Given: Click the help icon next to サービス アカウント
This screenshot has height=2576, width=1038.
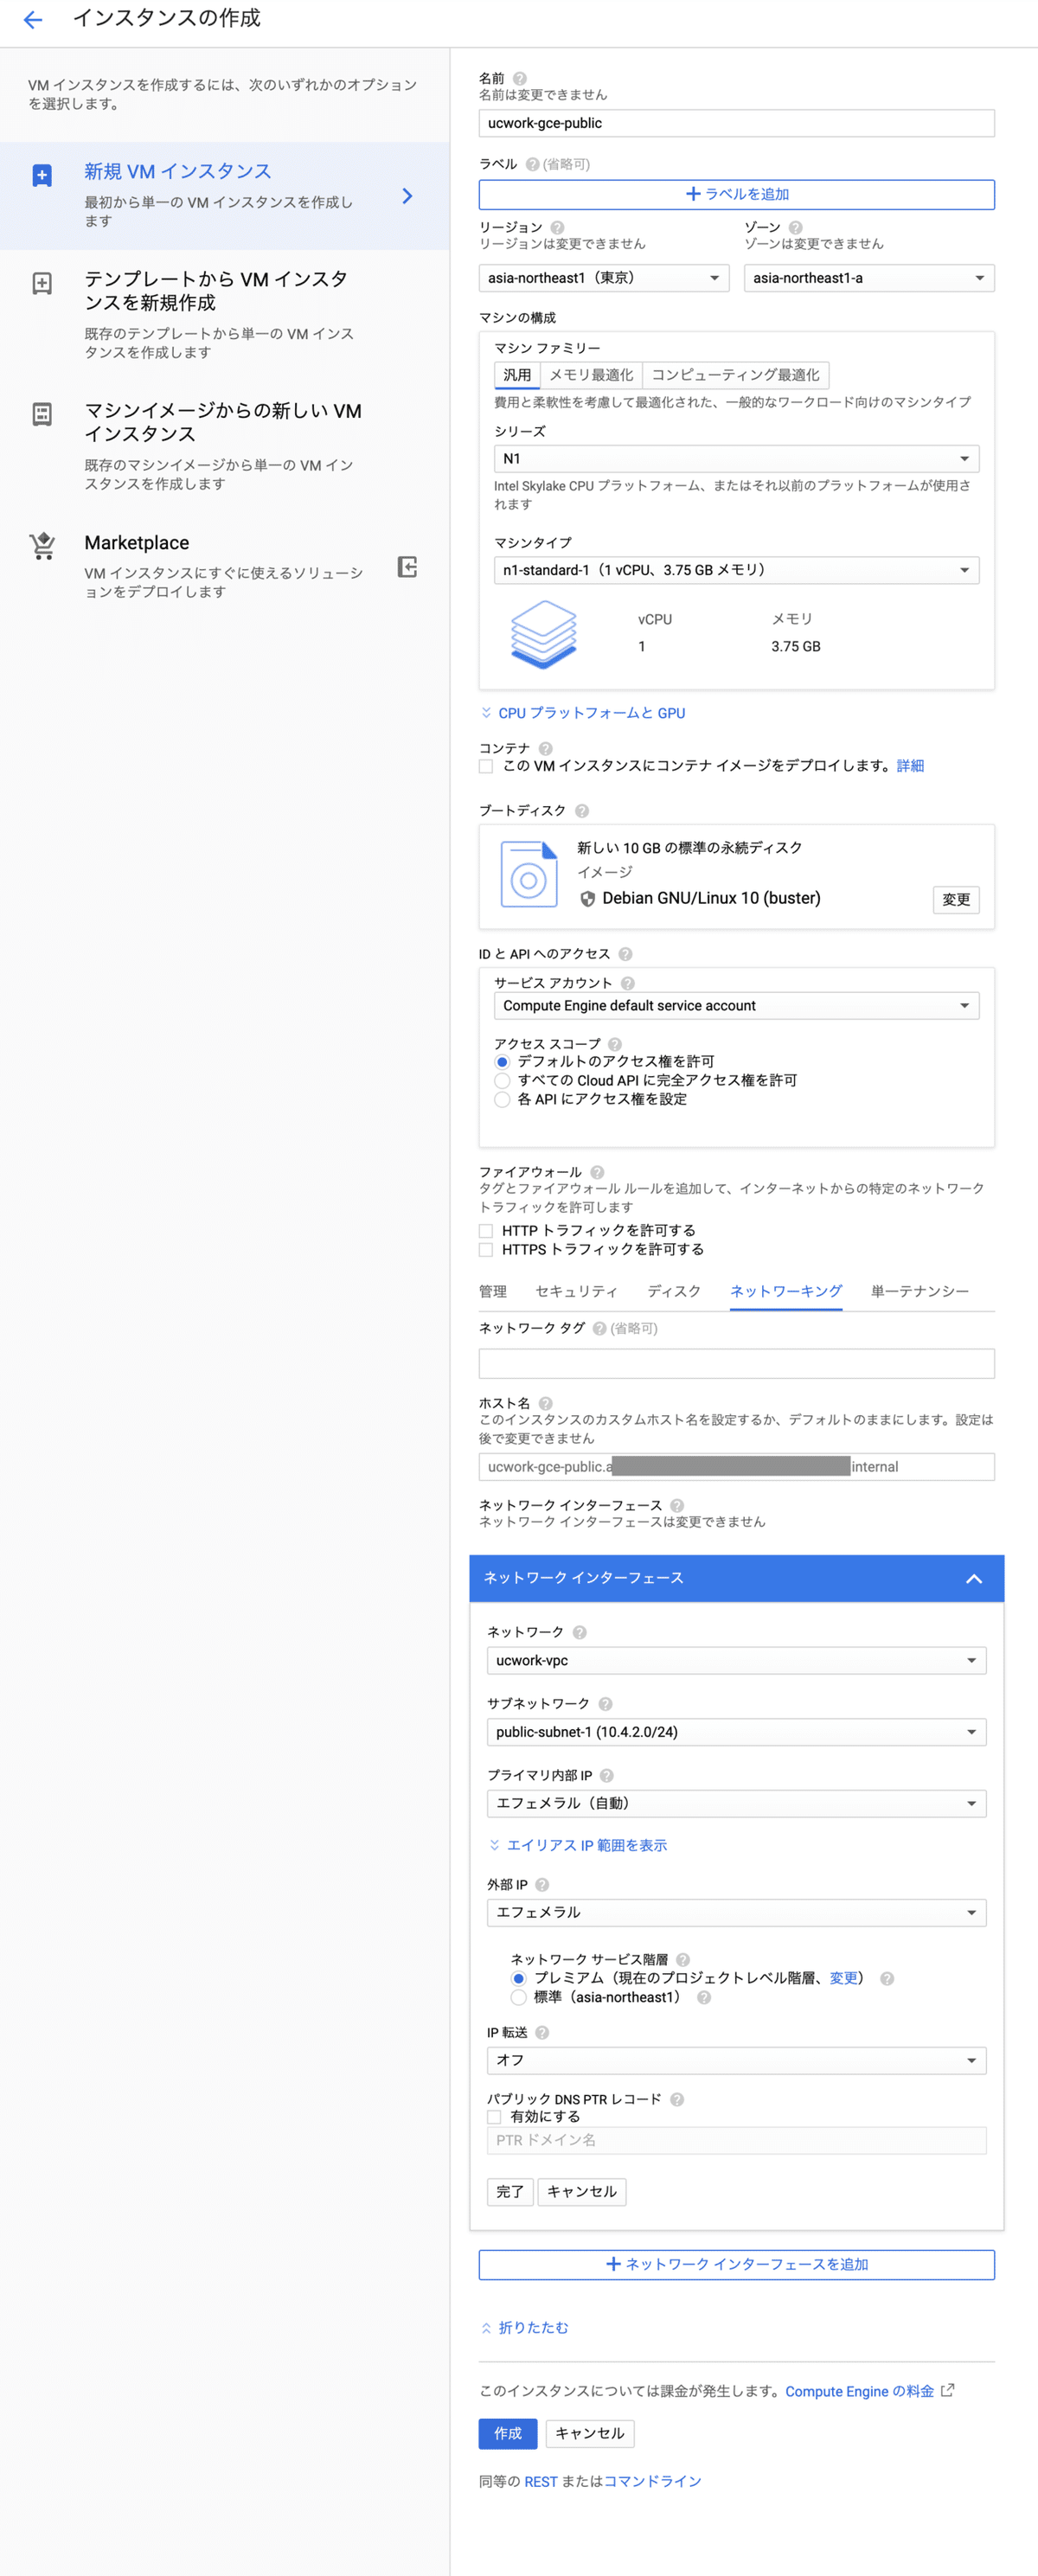Looking at the screenshot, I should 628,983.
